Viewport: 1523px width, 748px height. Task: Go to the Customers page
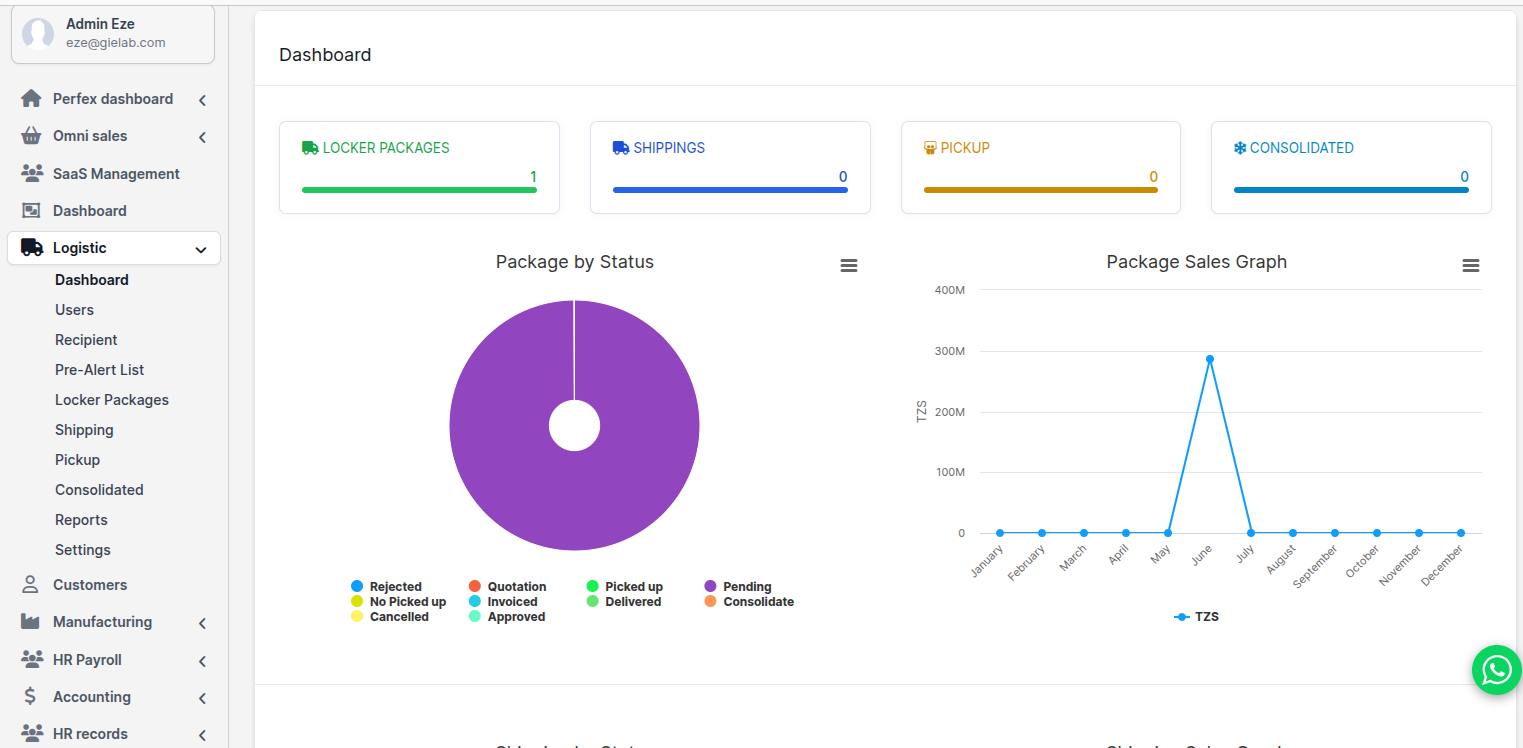90,585
